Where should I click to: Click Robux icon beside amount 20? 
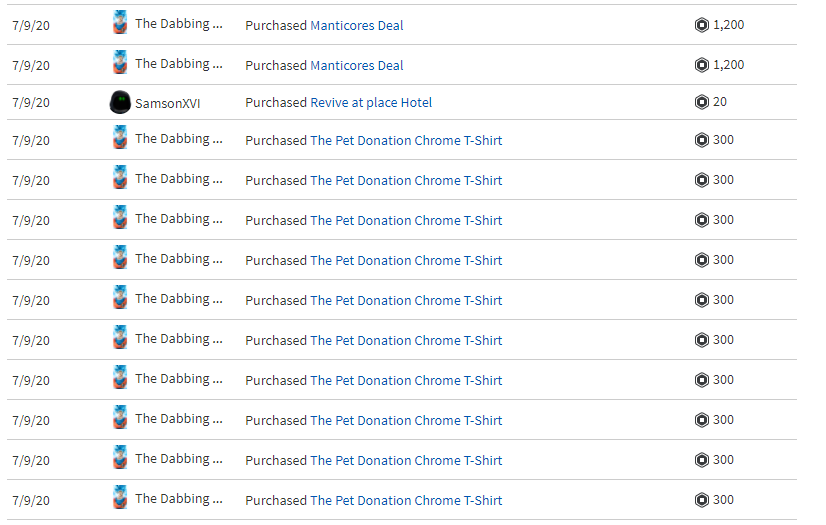coord(702,102)
